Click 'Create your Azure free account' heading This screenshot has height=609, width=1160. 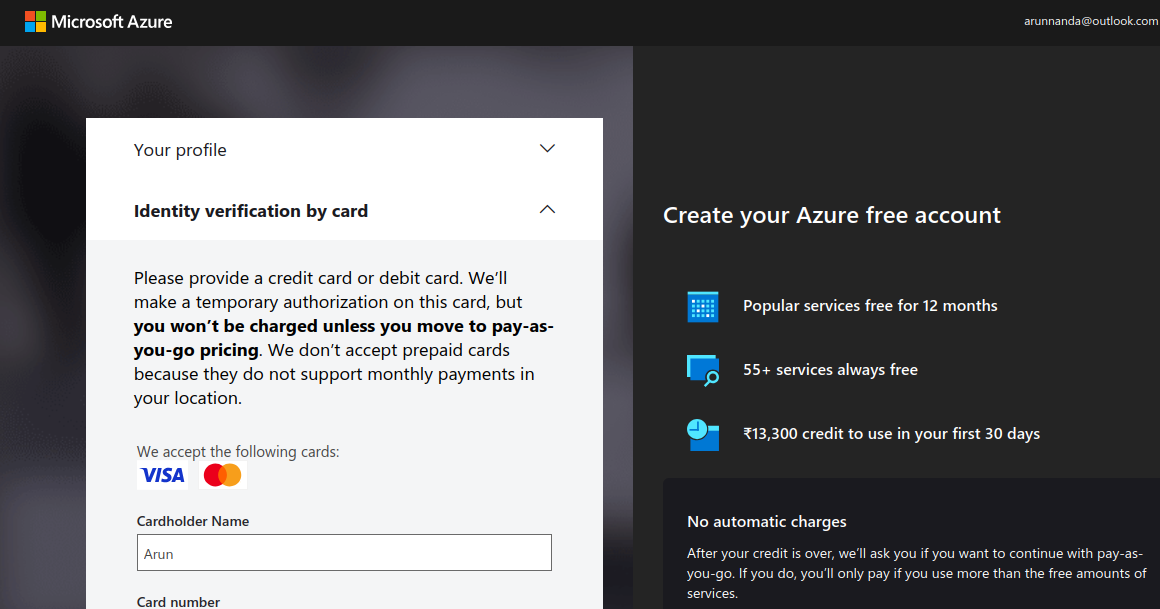(832, 215)
